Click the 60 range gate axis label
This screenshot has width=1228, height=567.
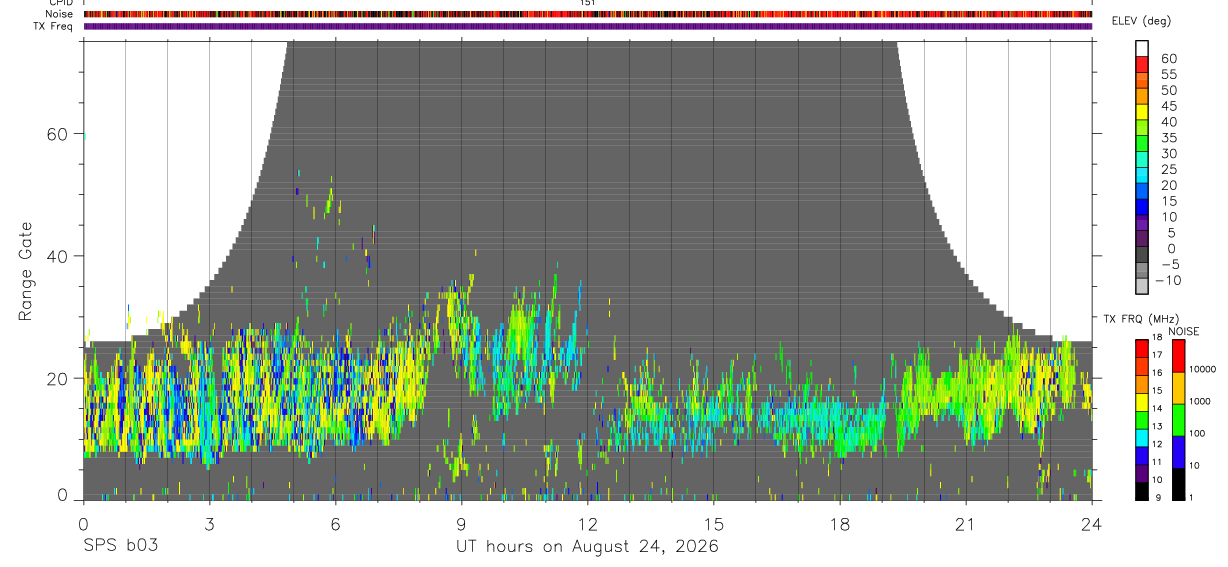point(57,134)
